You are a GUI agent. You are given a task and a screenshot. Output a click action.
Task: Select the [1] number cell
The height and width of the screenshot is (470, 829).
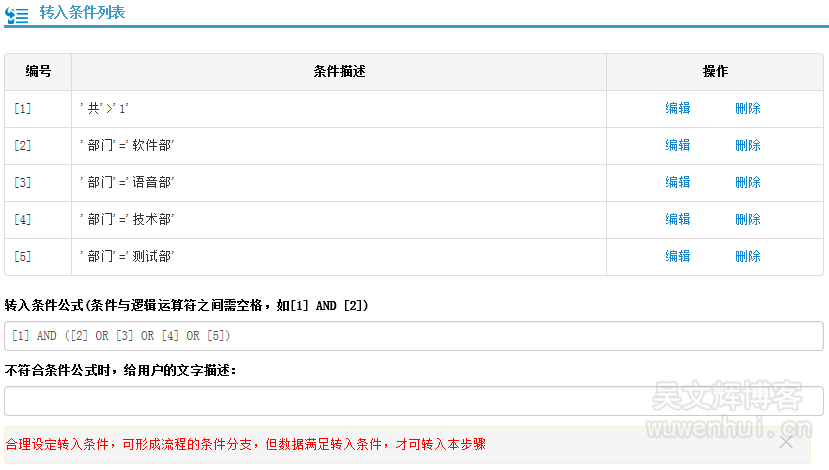coord(23,108)
